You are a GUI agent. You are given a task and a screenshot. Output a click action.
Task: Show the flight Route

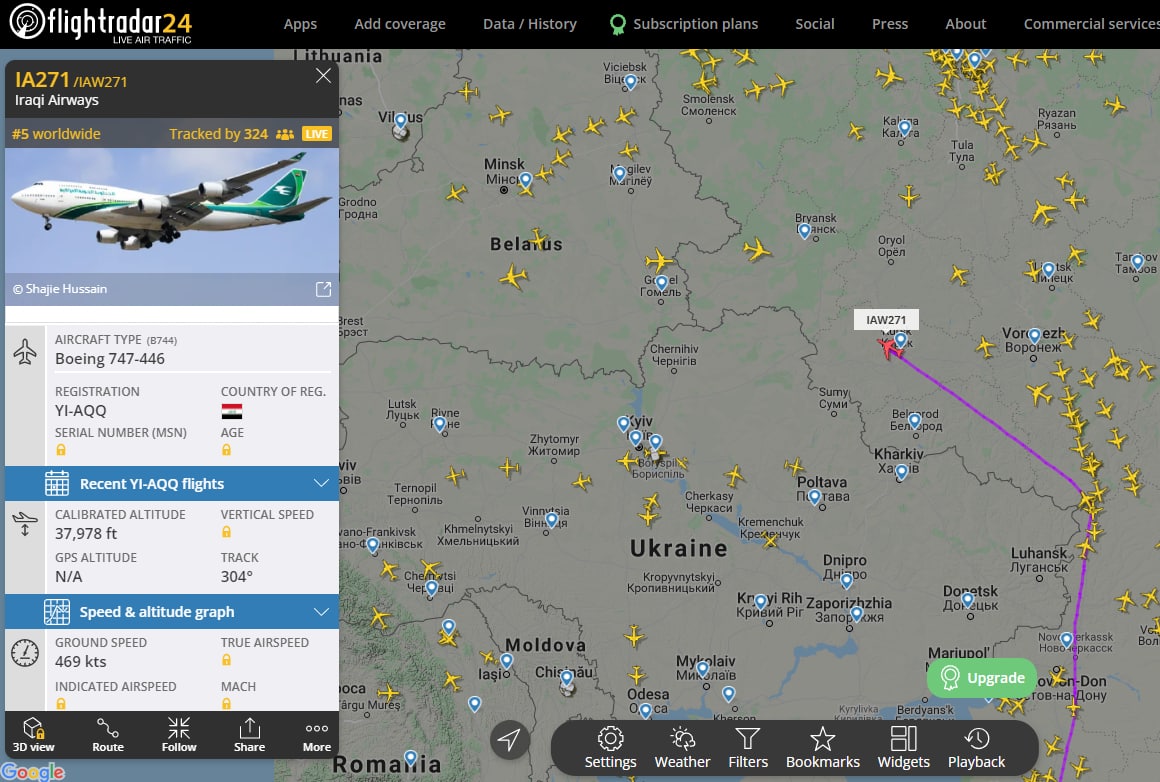pos(108,735)
